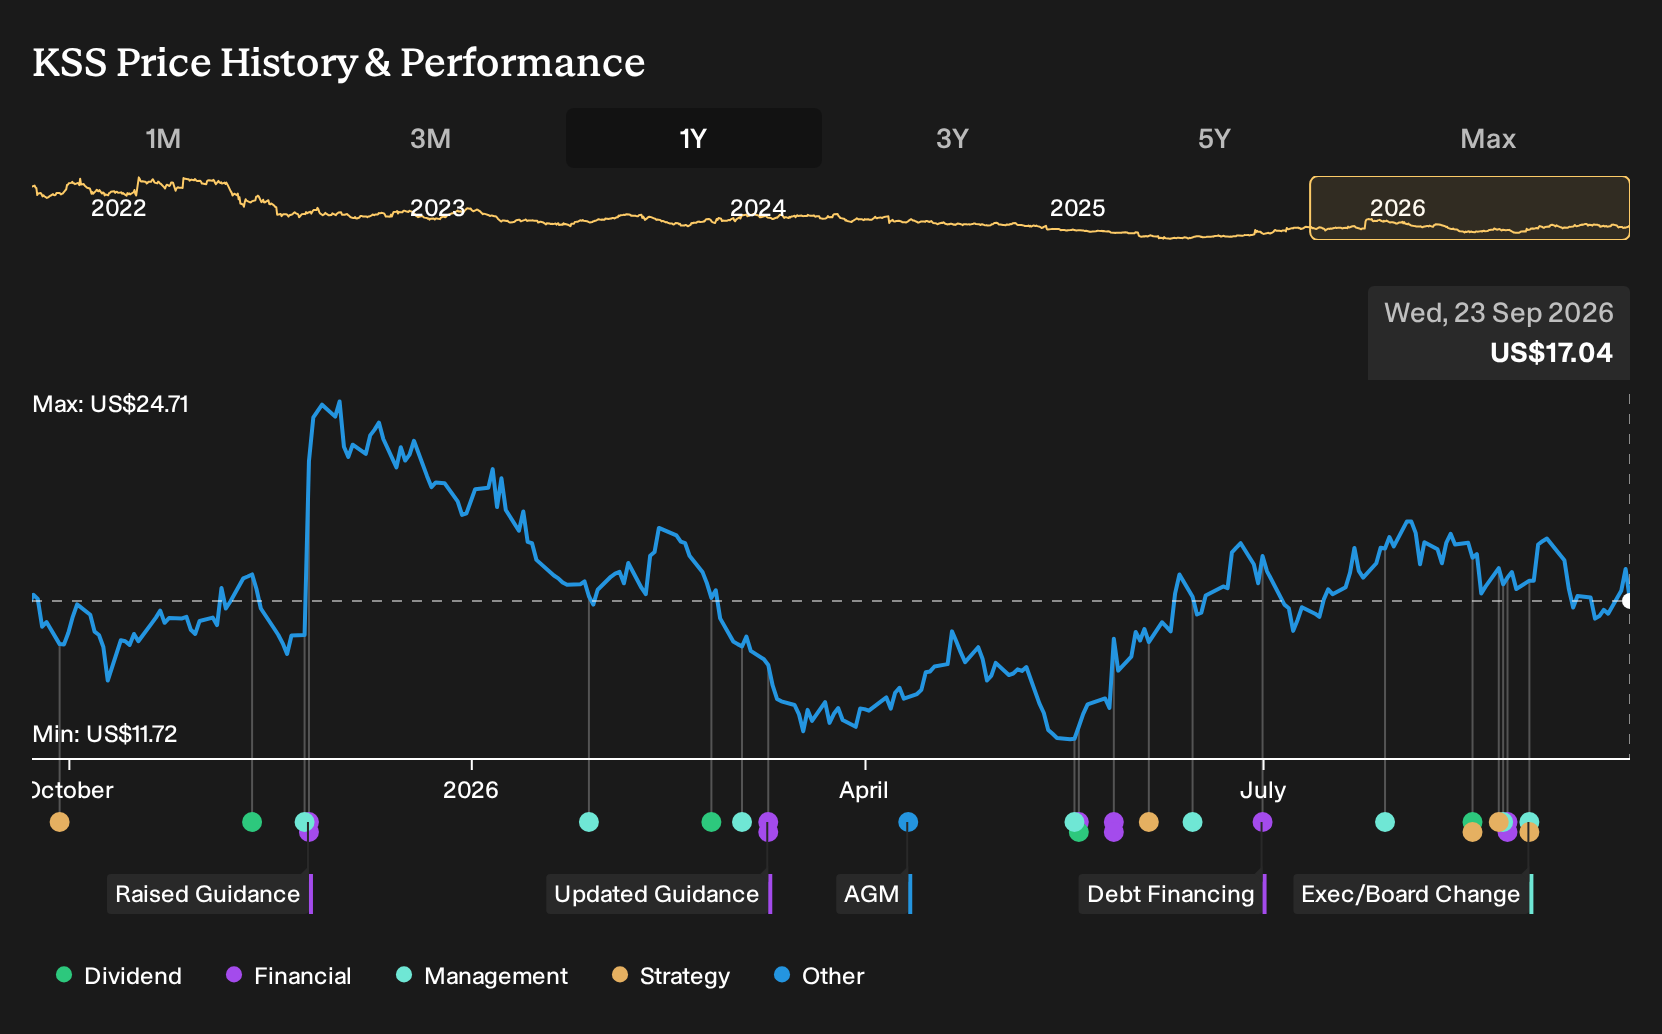This screenshot has height=1034, width=1662.
Task: Open the AGM event label
Action: [874, 894]
